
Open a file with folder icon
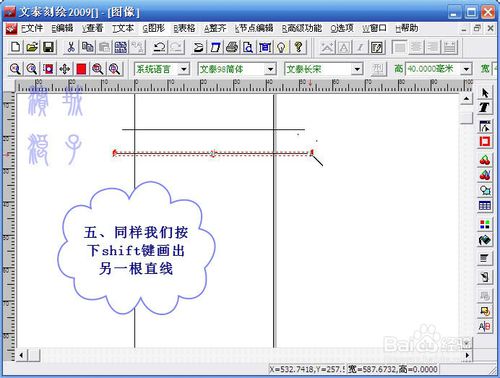[x=32, y=47]
